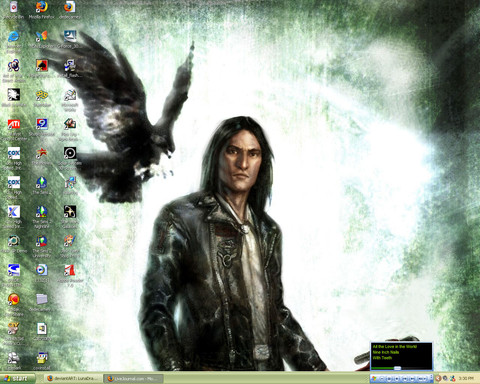Select the Adobe Reader 7.0 icon
The width and height of the screenshot is (480, 384).
(70, 270)
